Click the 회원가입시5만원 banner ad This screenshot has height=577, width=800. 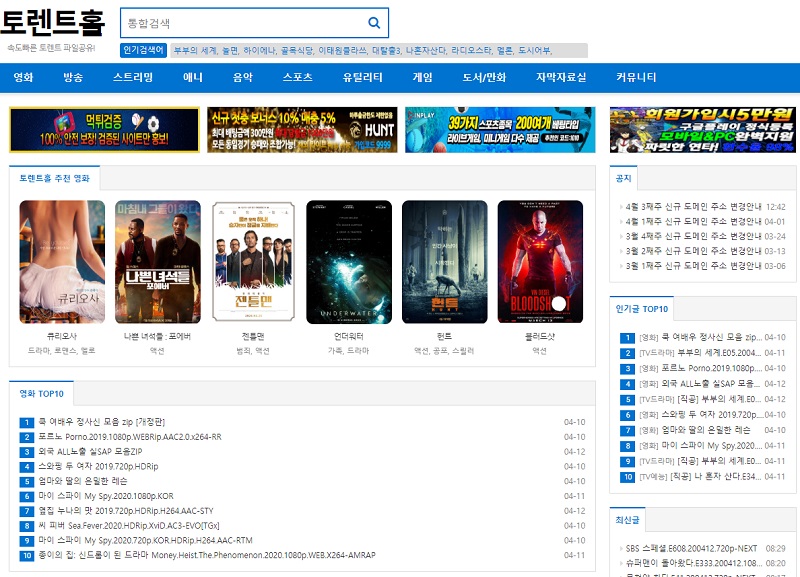(x=703, y=130)
